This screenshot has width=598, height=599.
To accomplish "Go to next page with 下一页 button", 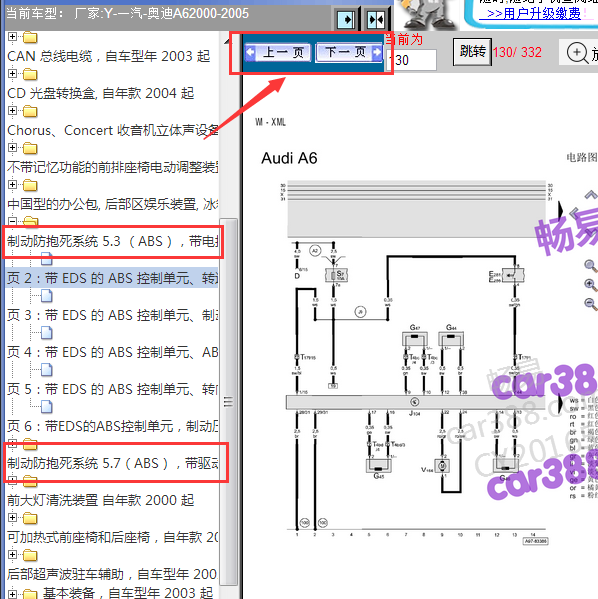I will point(349,52).
